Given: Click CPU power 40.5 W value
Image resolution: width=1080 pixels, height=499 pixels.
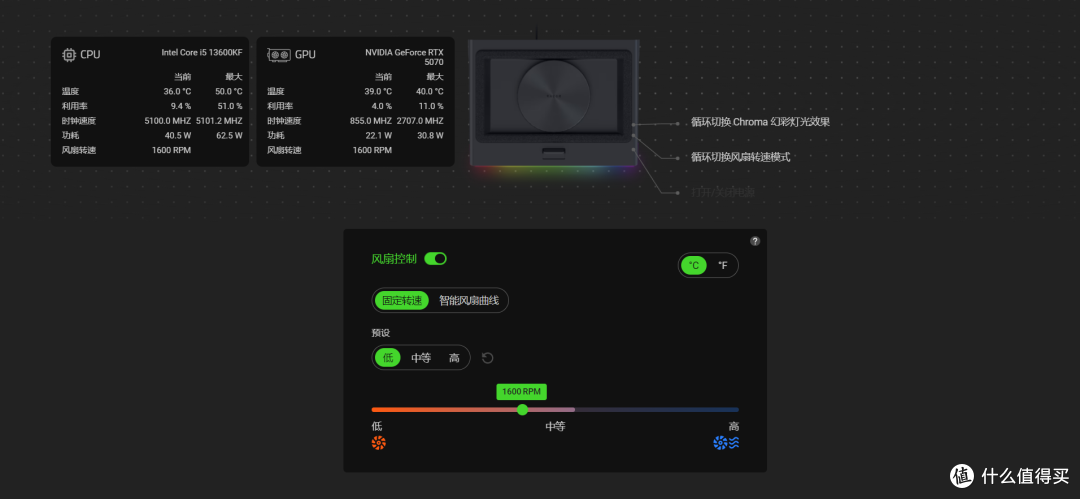Looking at the screenshot, I should (178, 135).
